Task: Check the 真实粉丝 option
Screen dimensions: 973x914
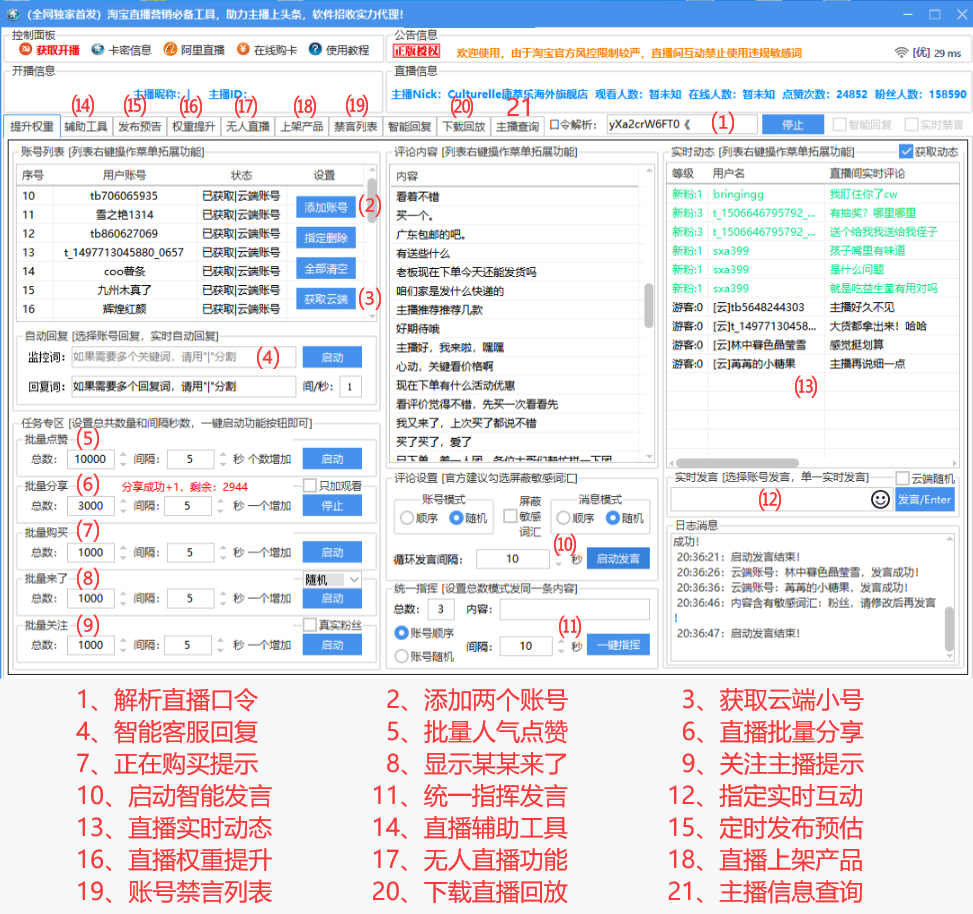Action: pyautogui.click(x=309, y=625)
